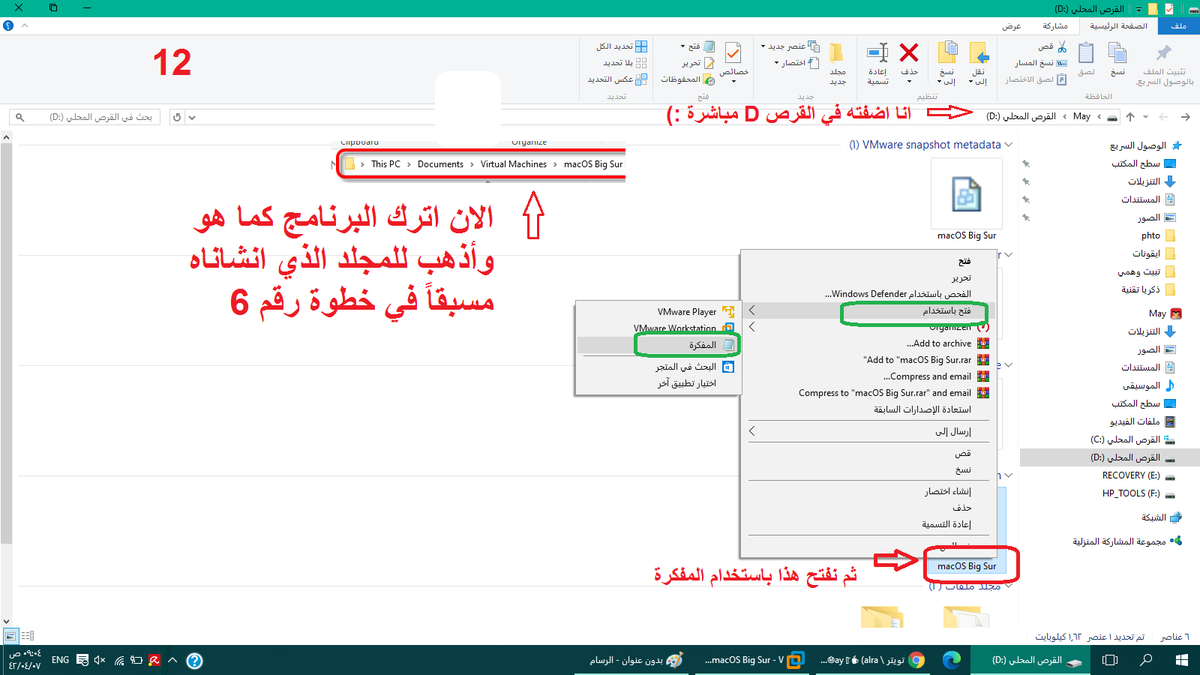Screen dimensions: 1200x675
Task: Choose Notepad (المفكرة) in Open with submenu
Action: point(658,344)
